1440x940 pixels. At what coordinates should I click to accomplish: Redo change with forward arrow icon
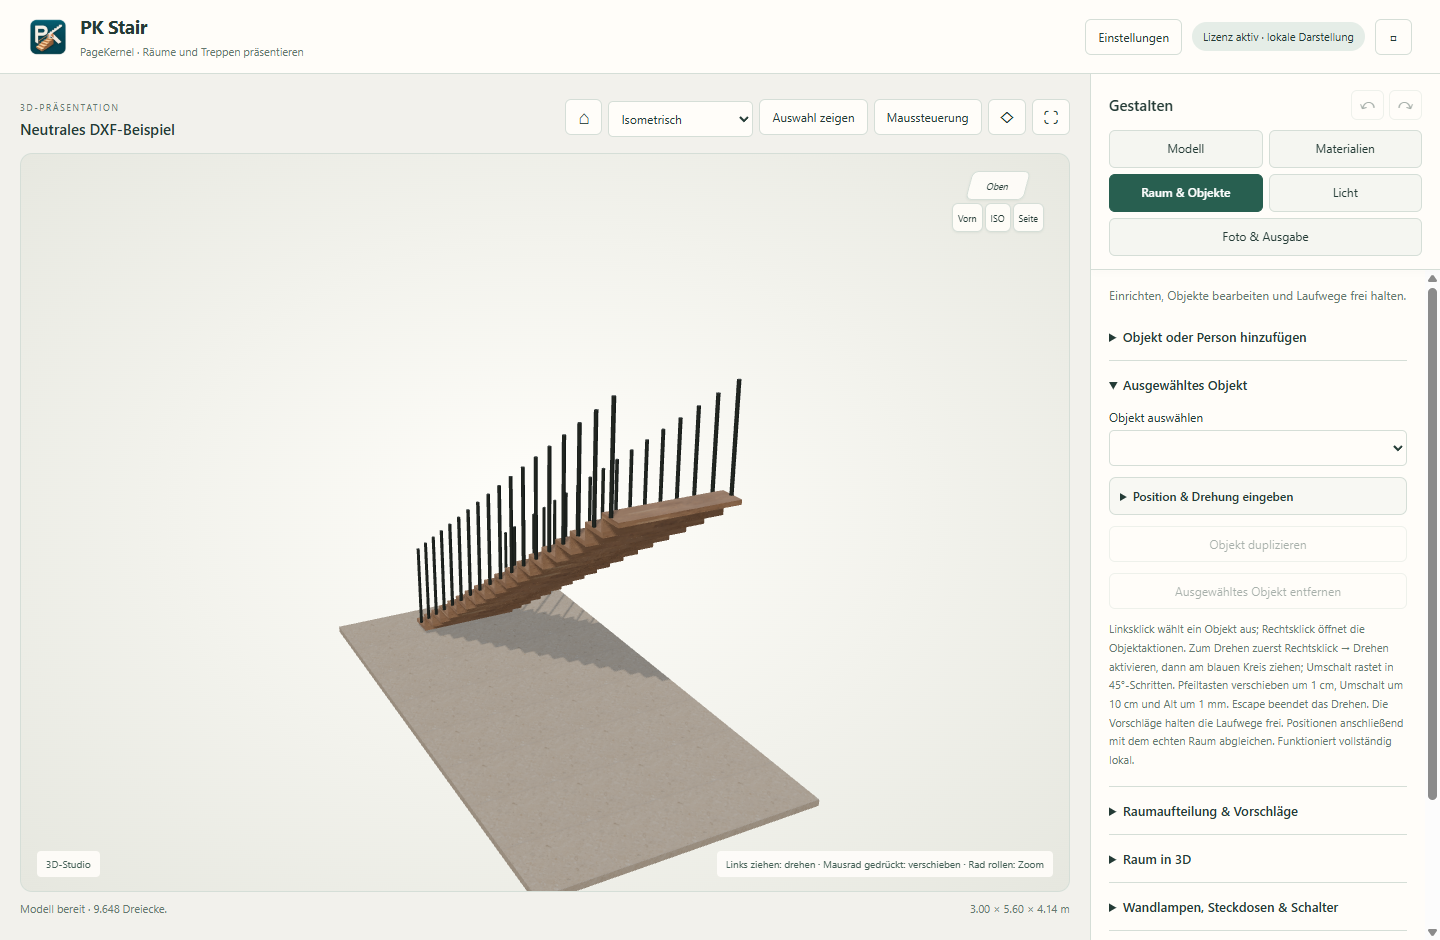click(1405, 105)
